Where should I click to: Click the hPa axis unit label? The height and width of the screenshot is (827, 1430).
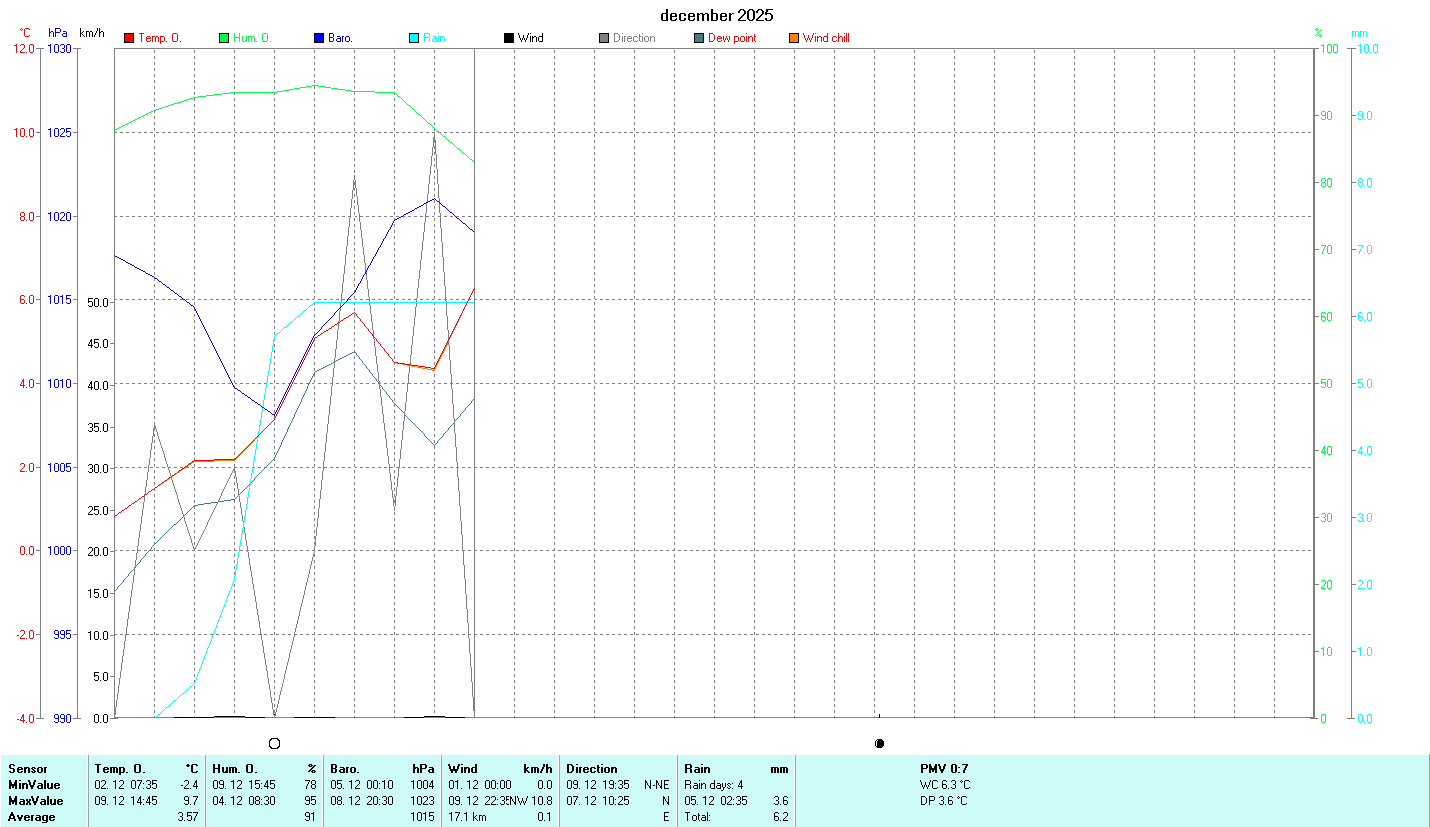[57, 33]
